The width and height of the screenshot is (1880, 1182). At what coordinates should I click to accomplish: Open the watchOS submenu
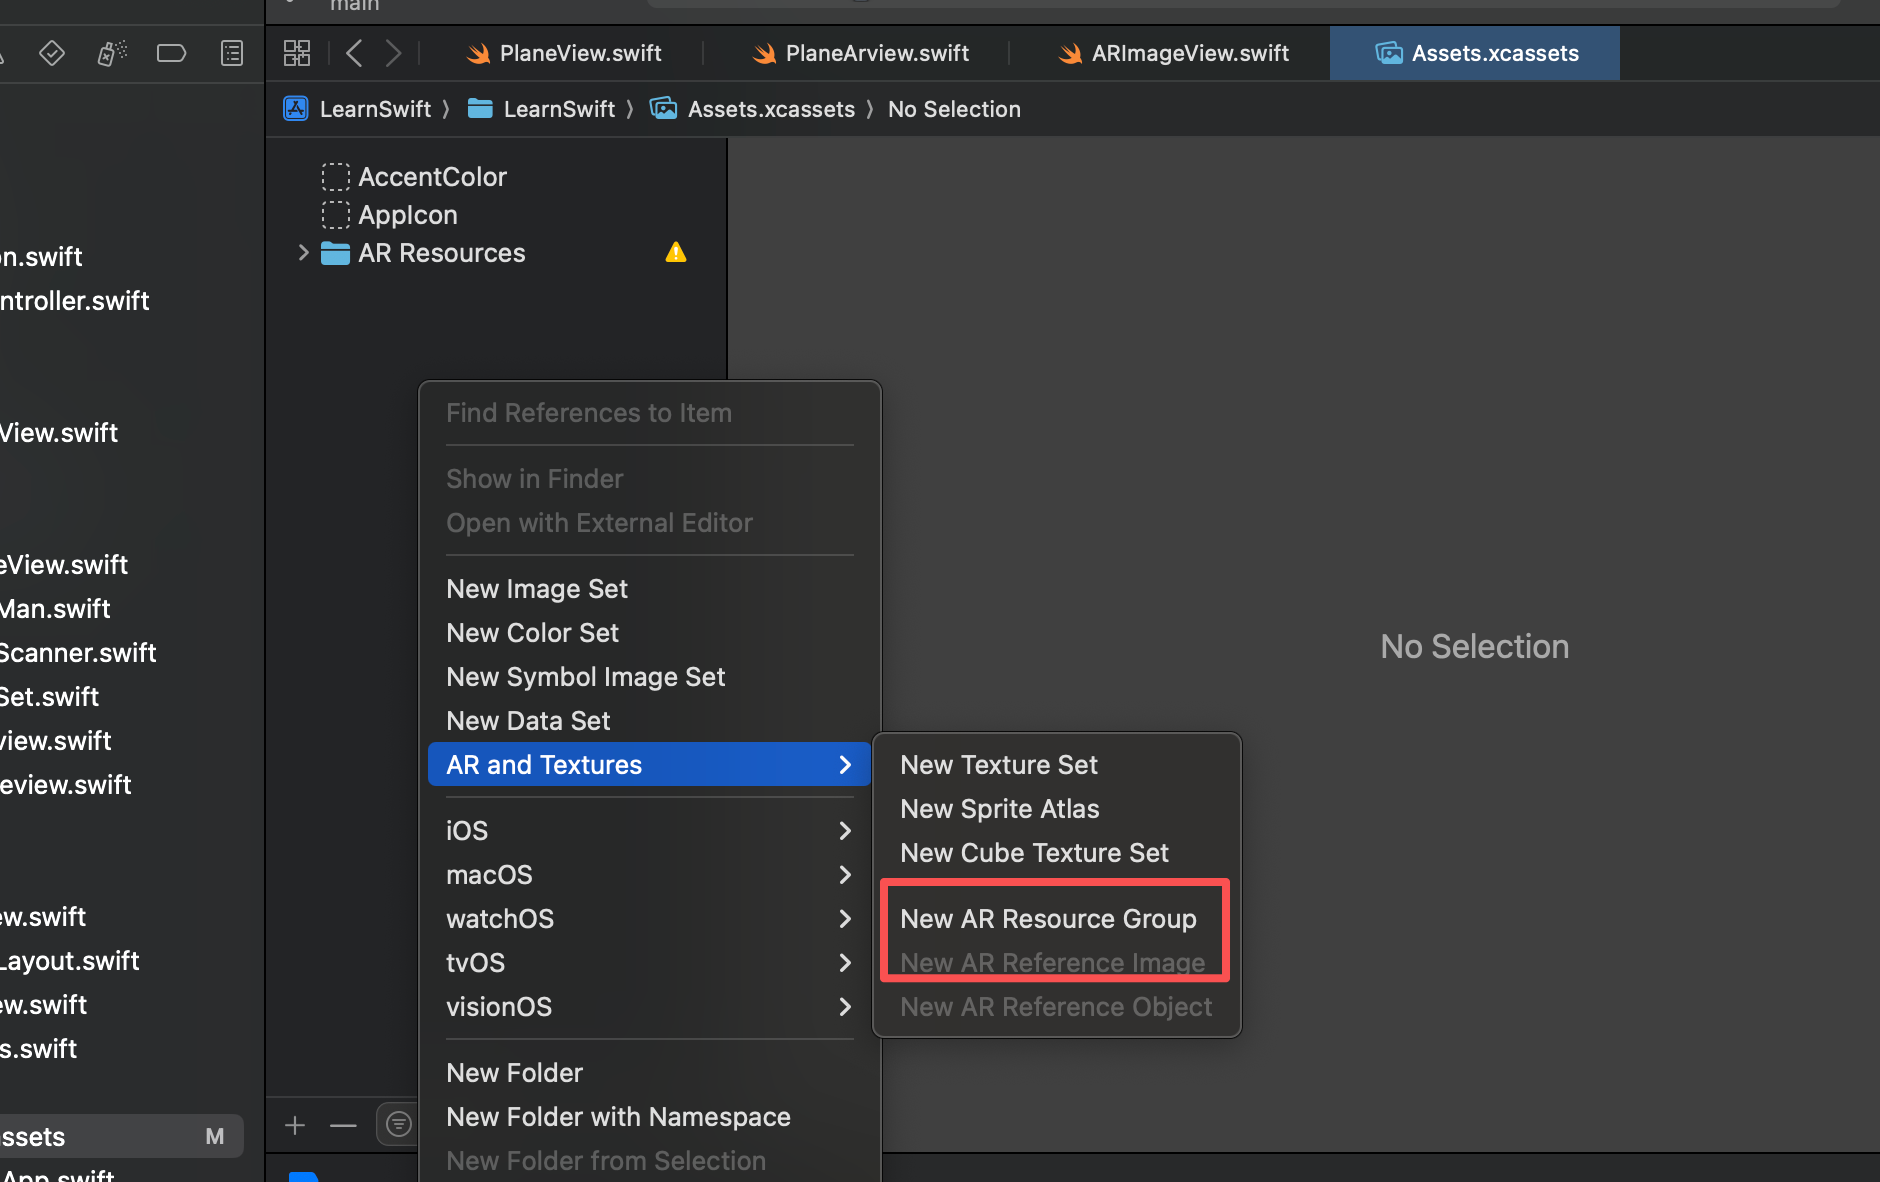coord(649,919)
